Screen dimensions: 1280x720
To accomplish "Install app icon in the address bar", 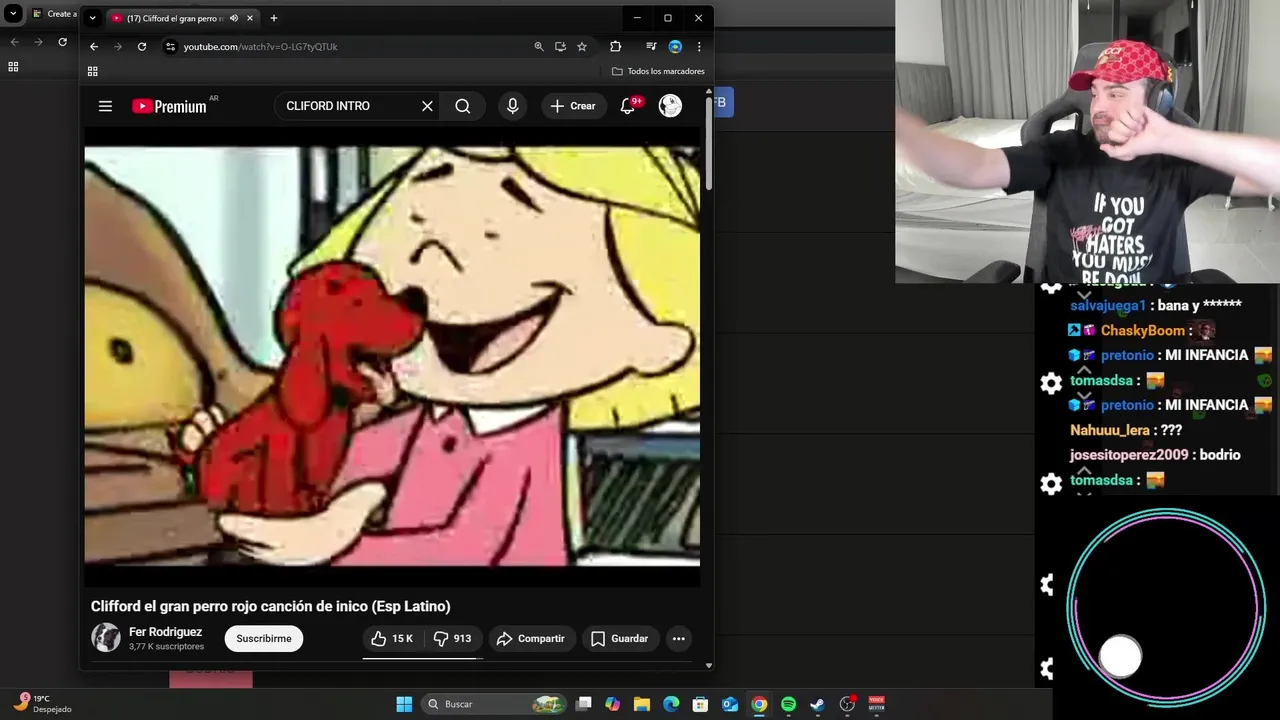I will [560, 46].
